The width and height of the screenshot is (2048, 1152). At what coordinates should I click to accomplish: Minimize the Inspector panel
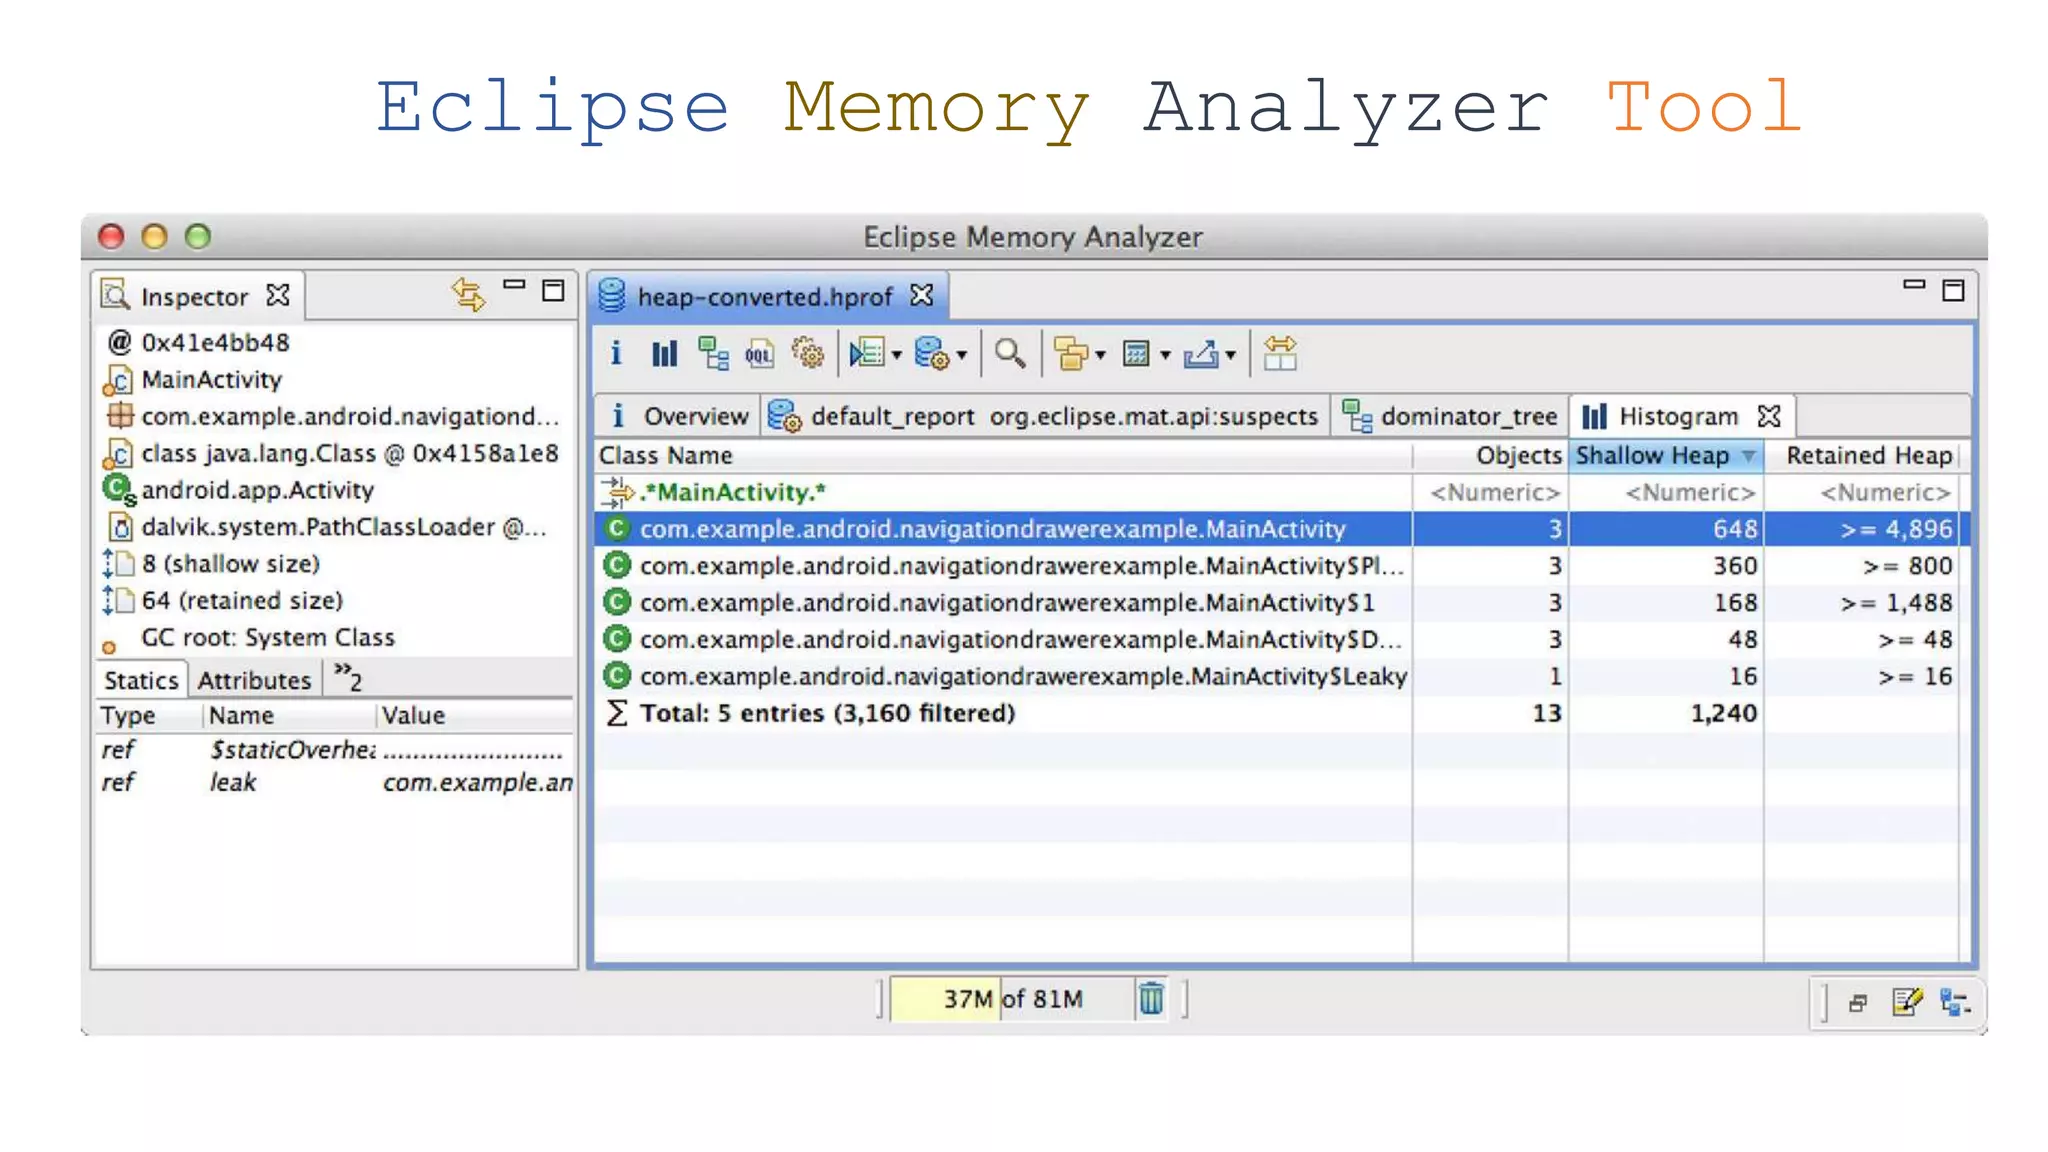pos(514,286)
